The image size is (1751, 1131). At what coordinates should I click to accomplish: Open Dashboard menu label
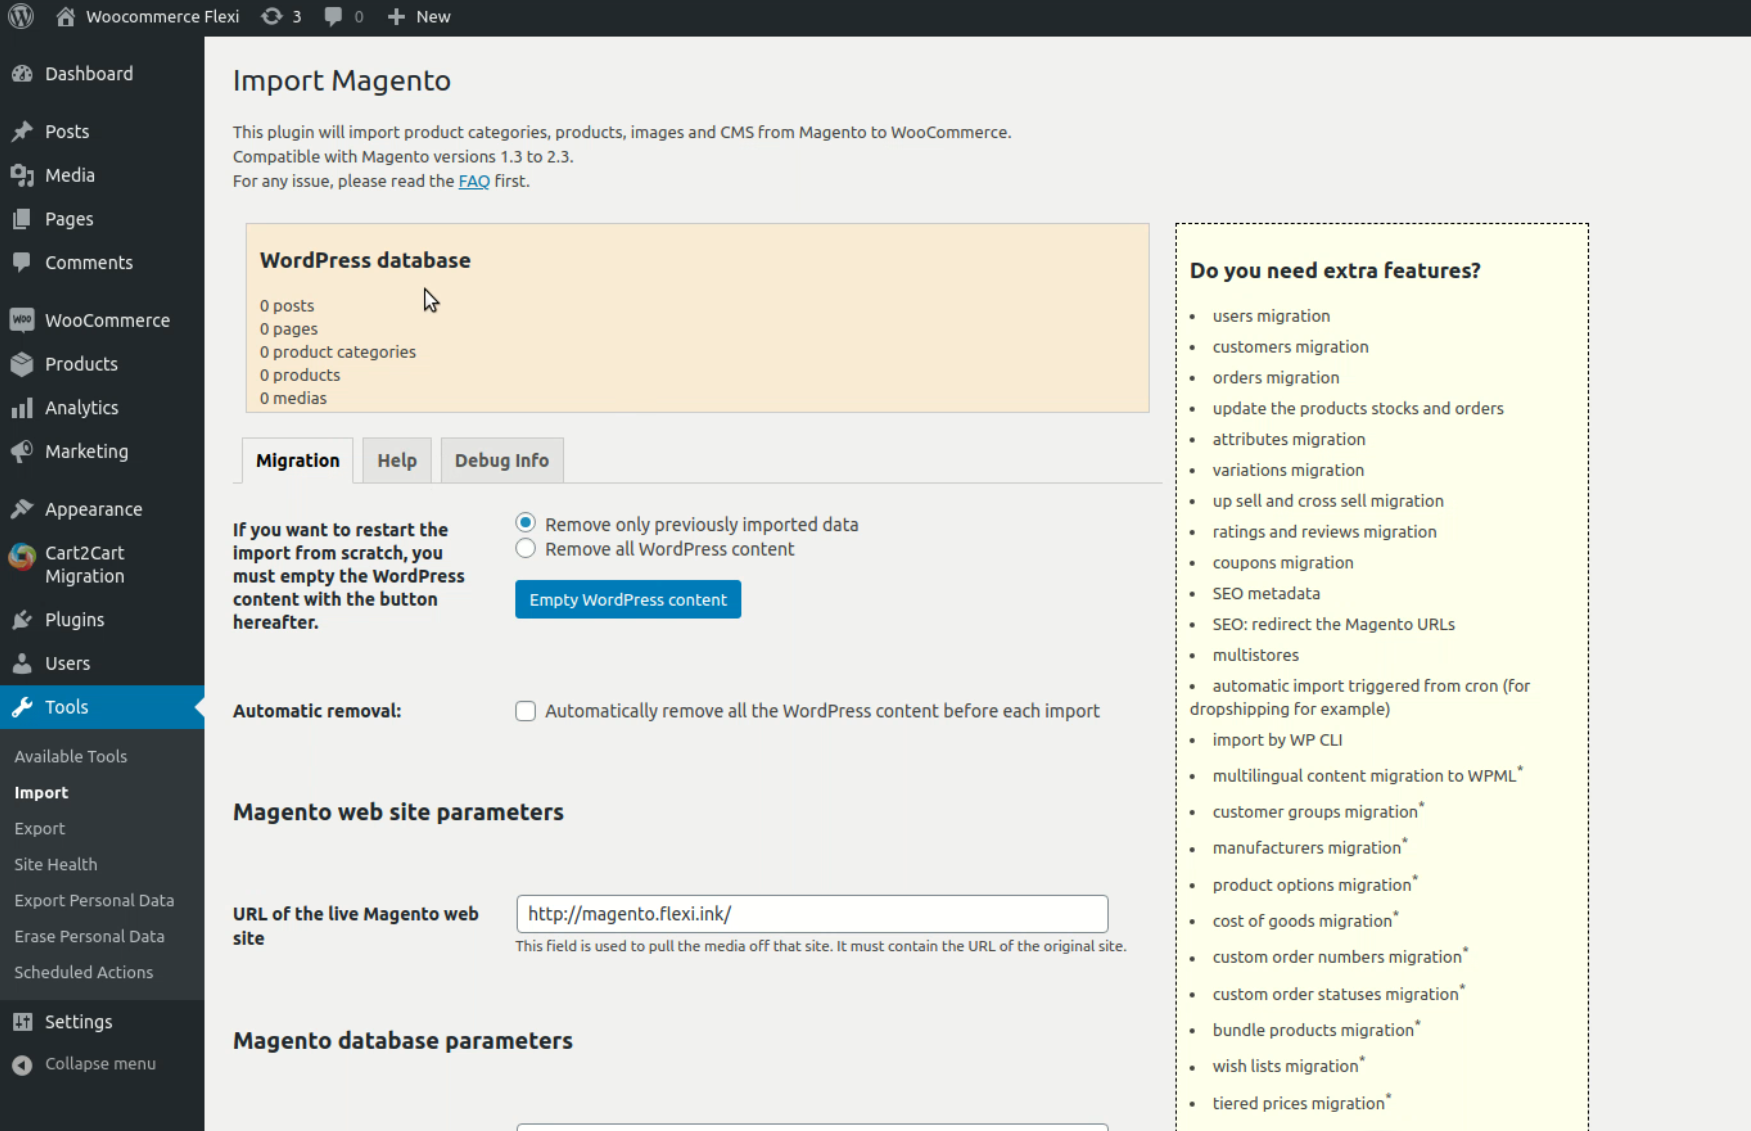pyautogui.click(x=89, y=74)
